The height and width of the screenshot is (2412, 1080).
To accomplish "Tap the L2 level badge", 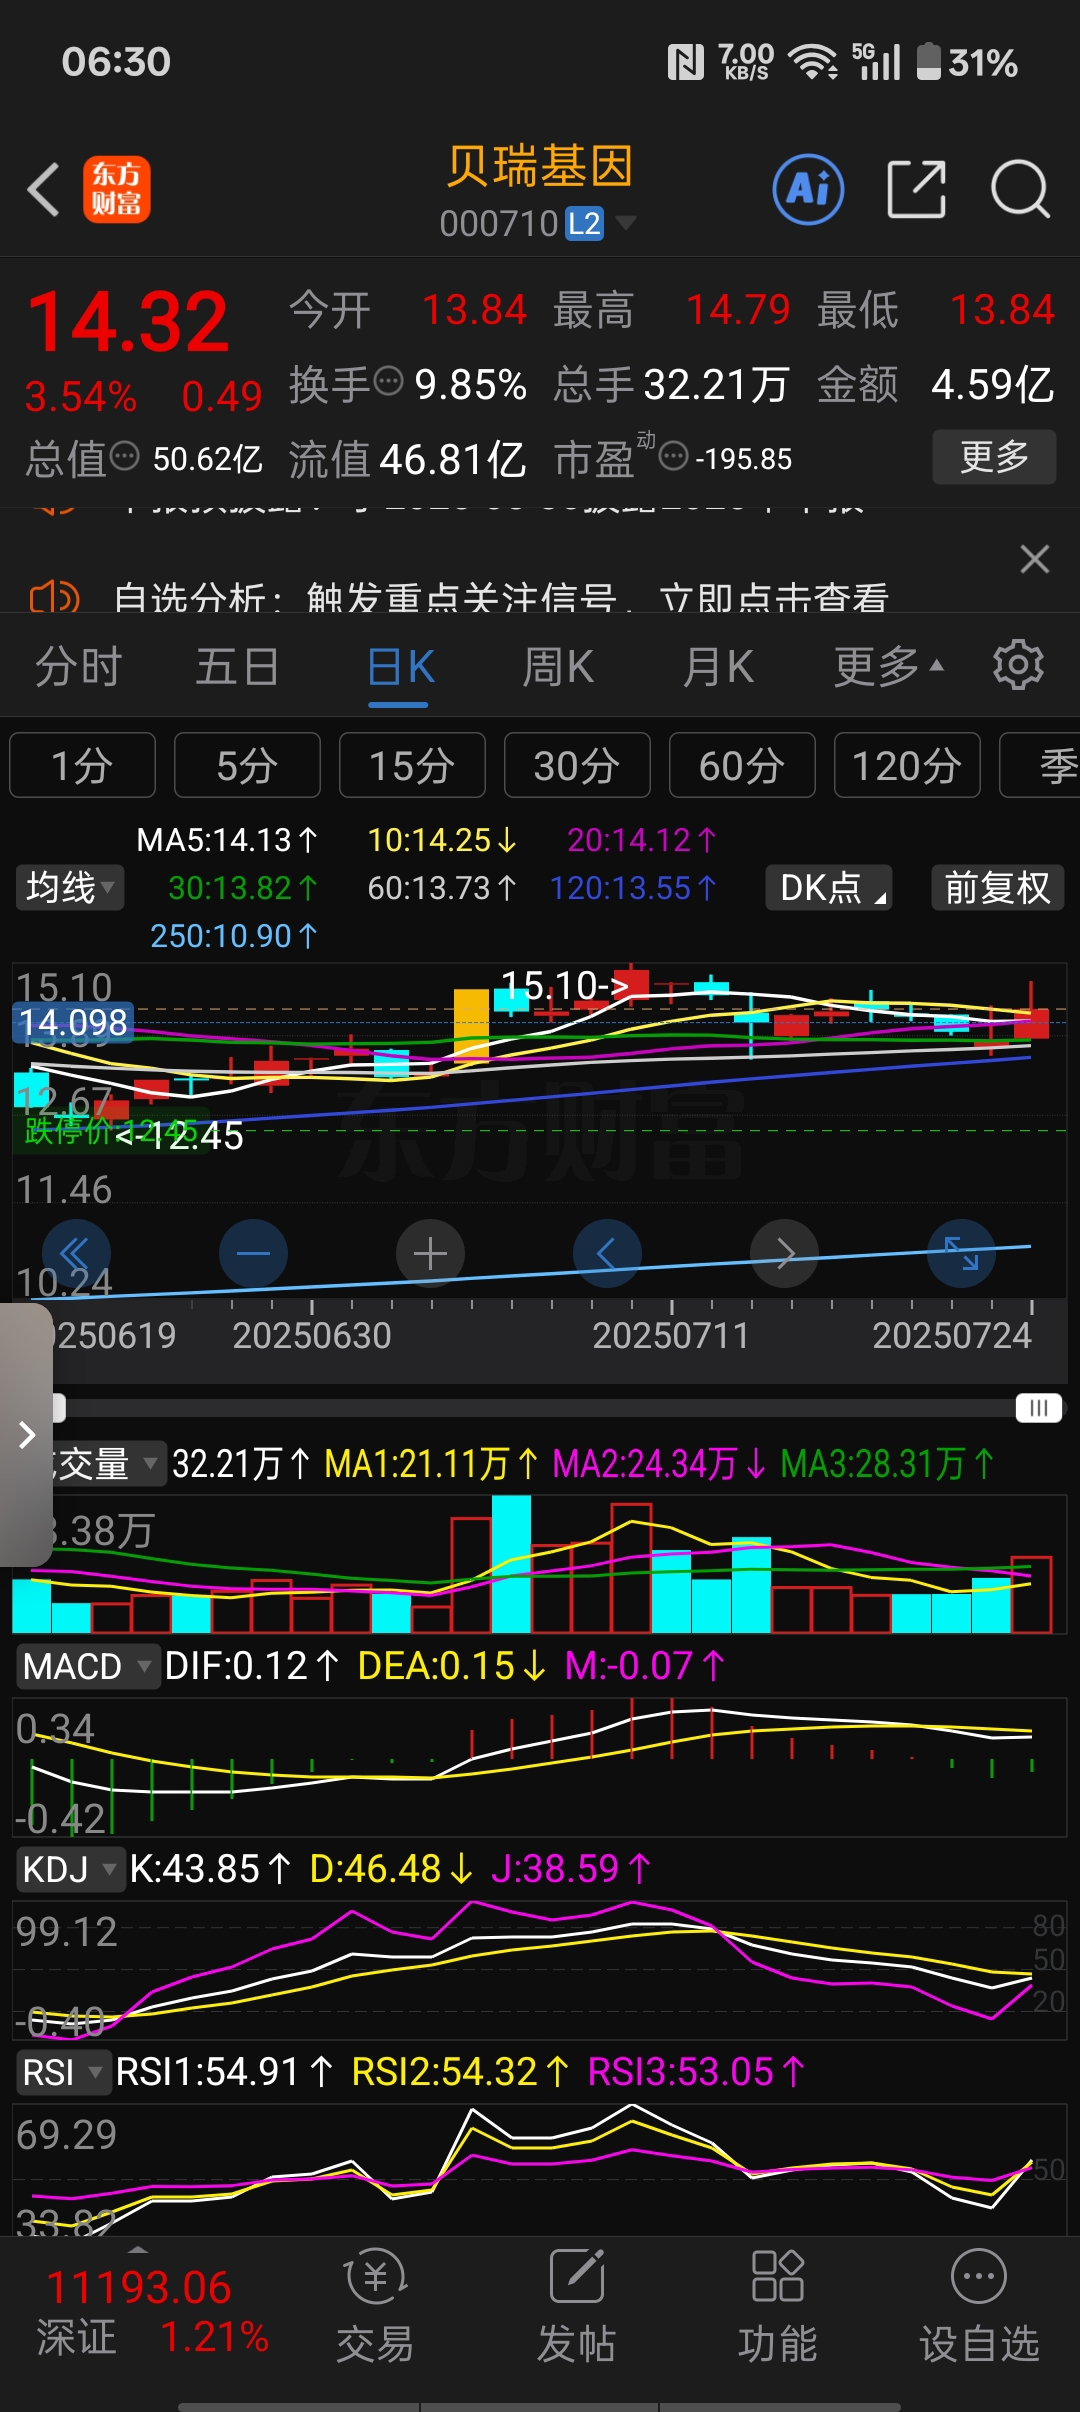I will [x=585, y=223].
